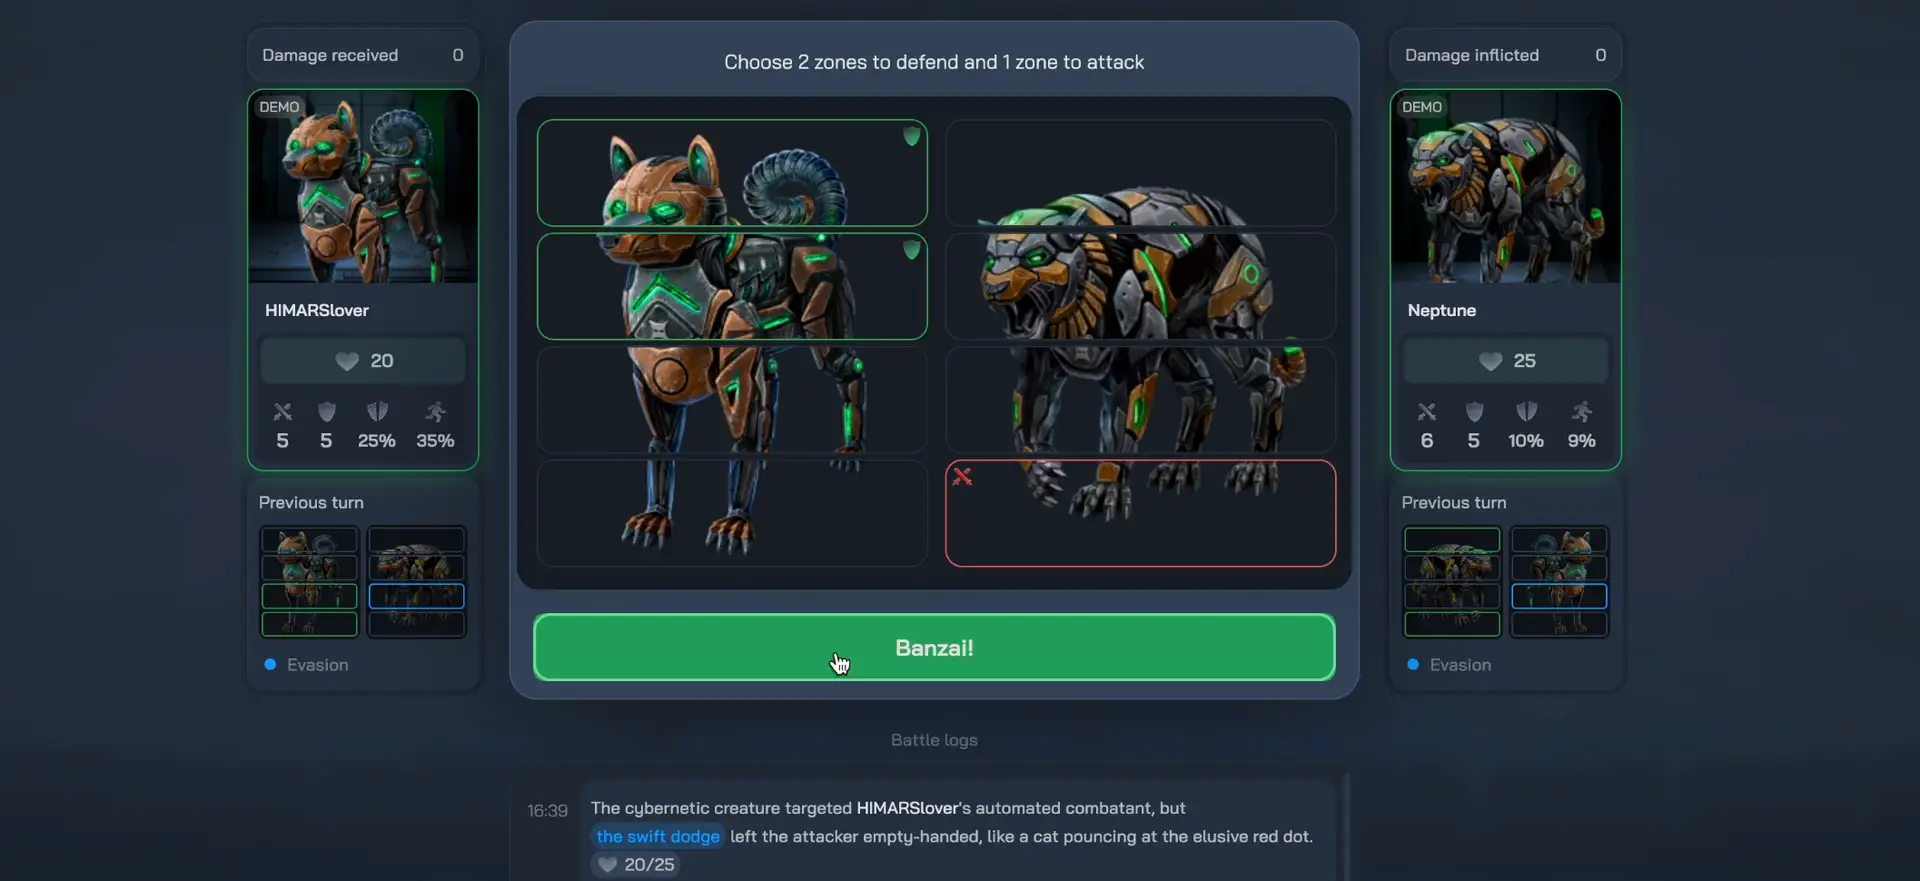This screenshot has width=1920, height=881.
Task: Select Neptune's head zone to attack
Action: click(x=1140, y=173)
